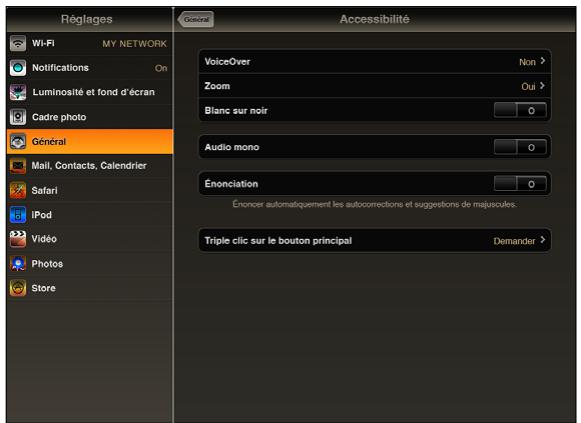
Task: Select Notifications in the settings list
Action: coord(90,68)
